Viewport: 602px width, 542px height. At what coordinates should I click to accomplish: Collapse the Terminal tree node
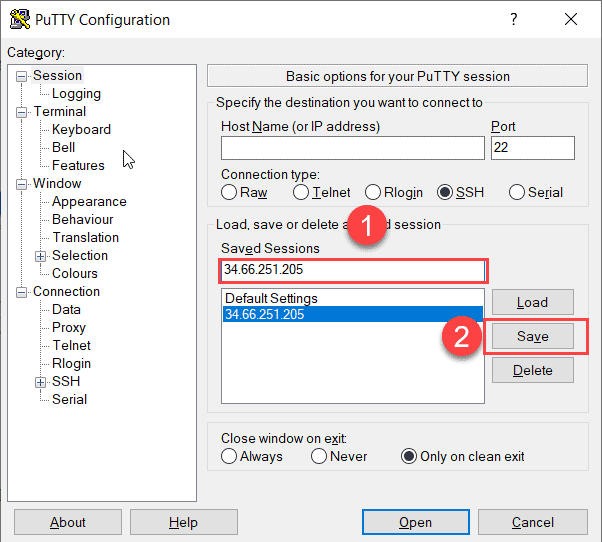click(x=22, y=112)
